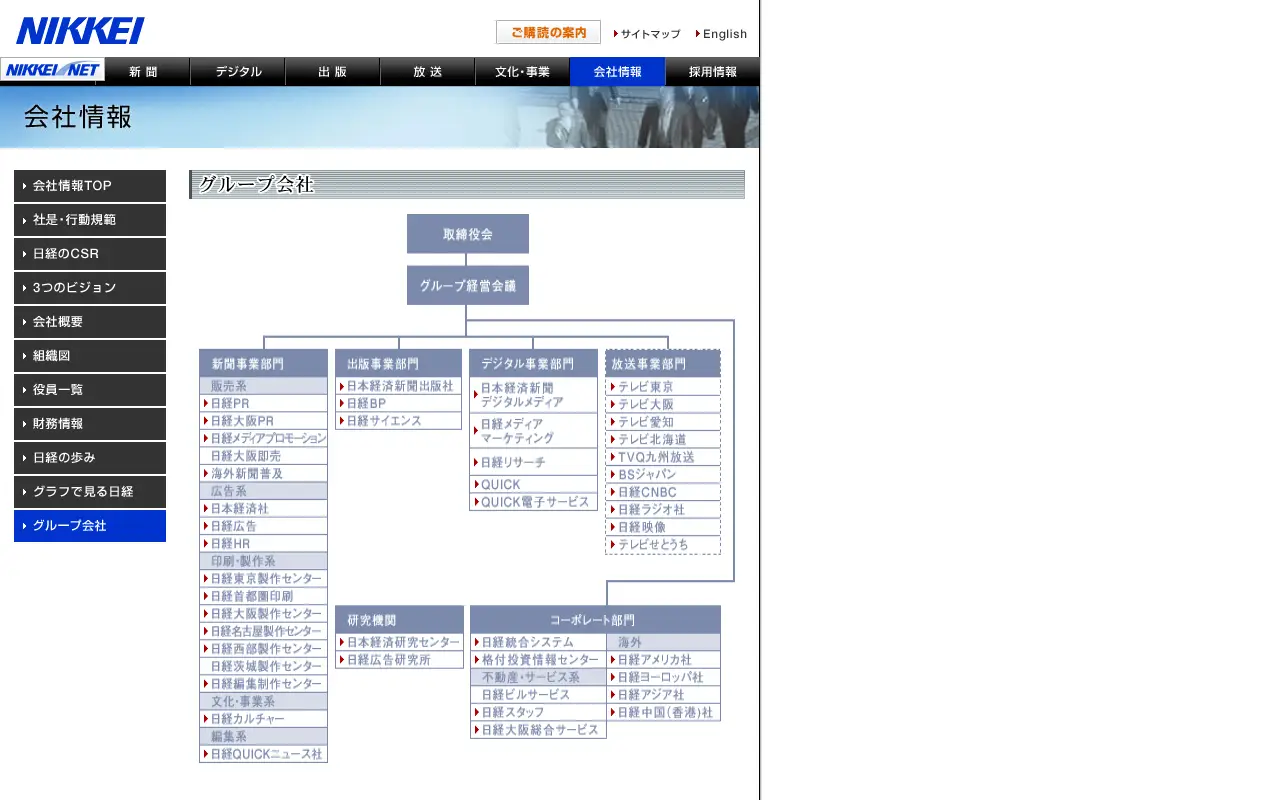Click the NIKKEI logo

pyautogui.click(x=80, y=30)
